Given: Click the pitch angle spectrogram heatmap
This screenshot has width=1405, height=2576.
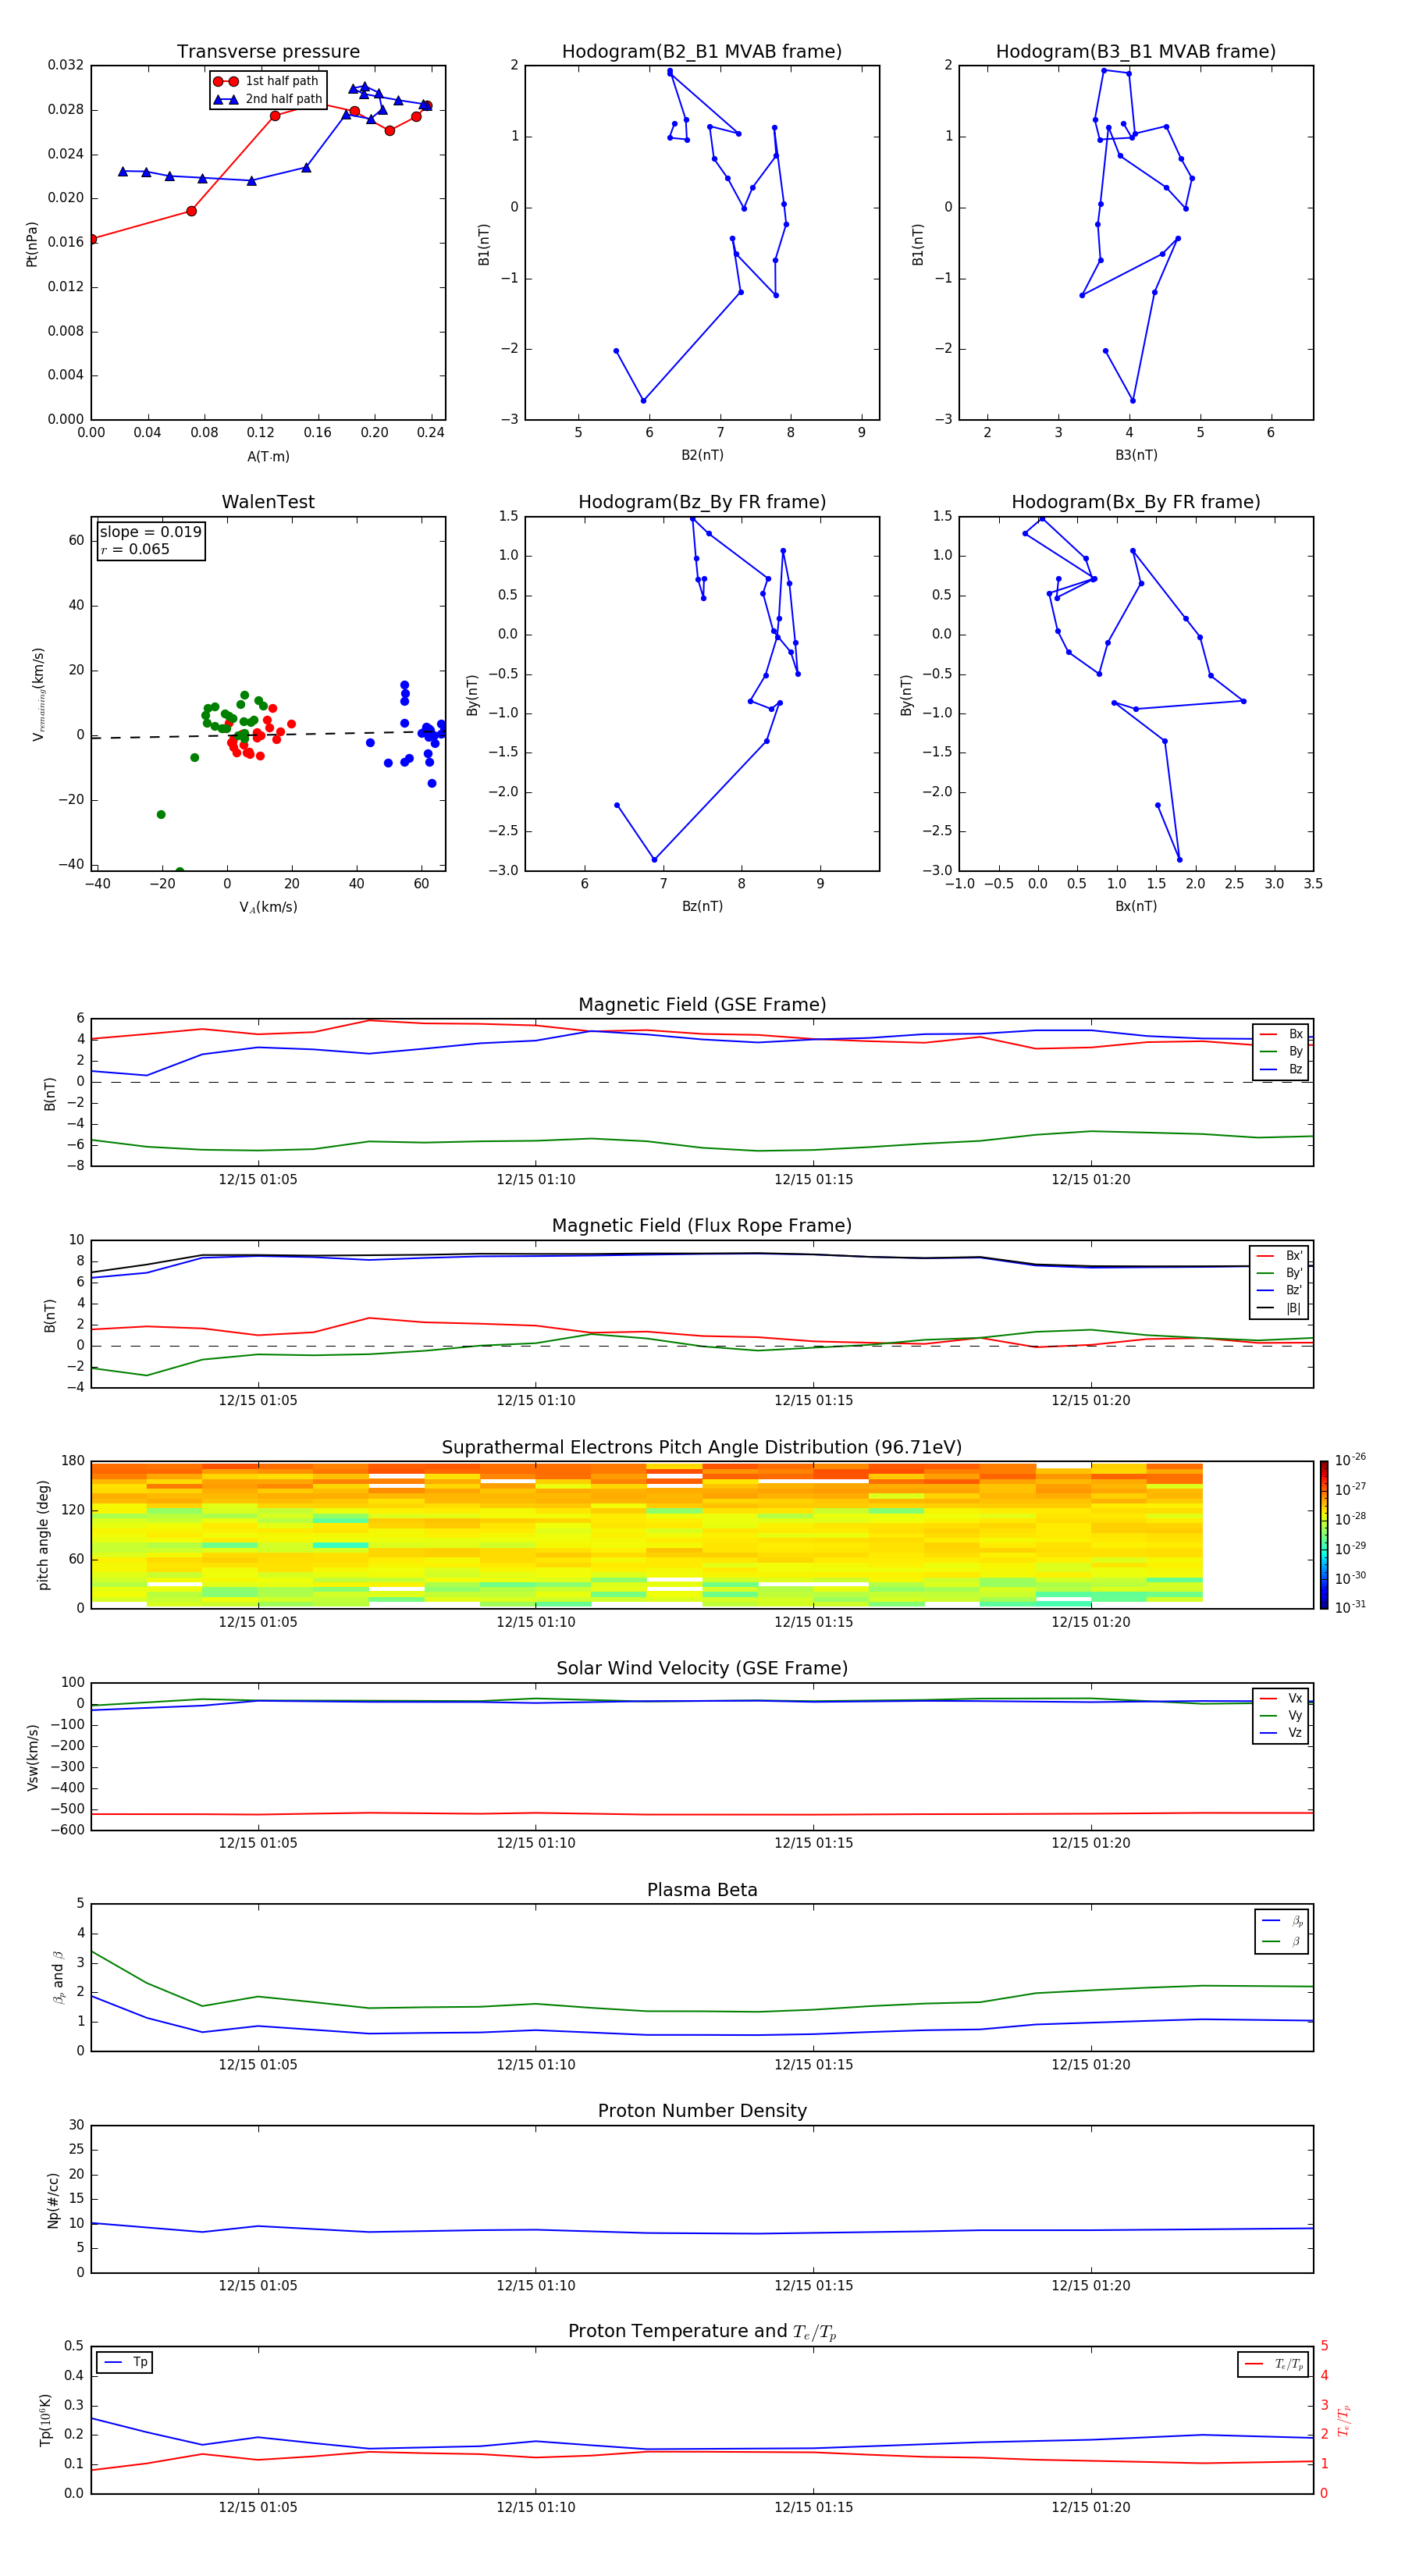Looking at the screenshot, I should click(647, 1535).
